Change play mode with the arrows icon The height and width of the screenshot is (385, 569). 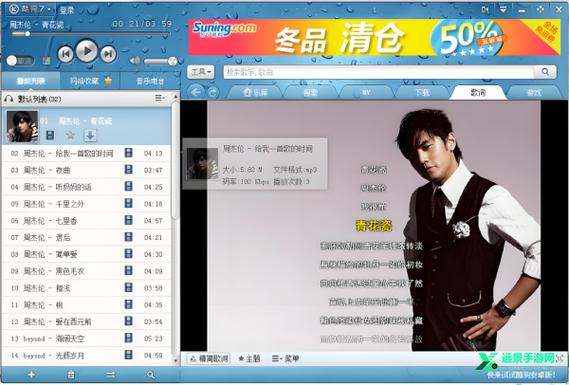click(x=111, y=375)
